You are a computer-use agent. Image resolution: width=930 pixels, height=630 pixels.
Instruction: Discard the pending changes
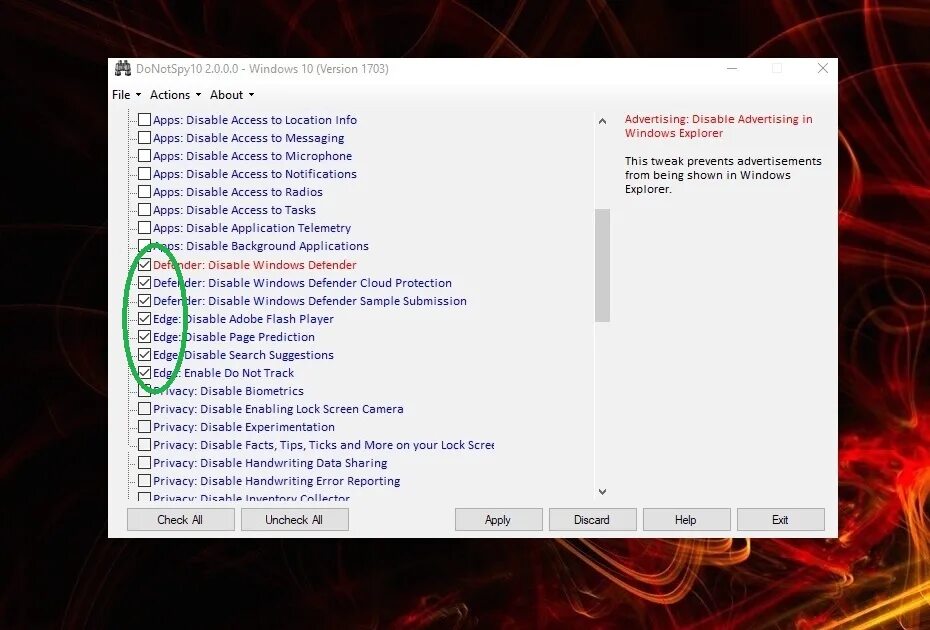(x=592, y=520)
